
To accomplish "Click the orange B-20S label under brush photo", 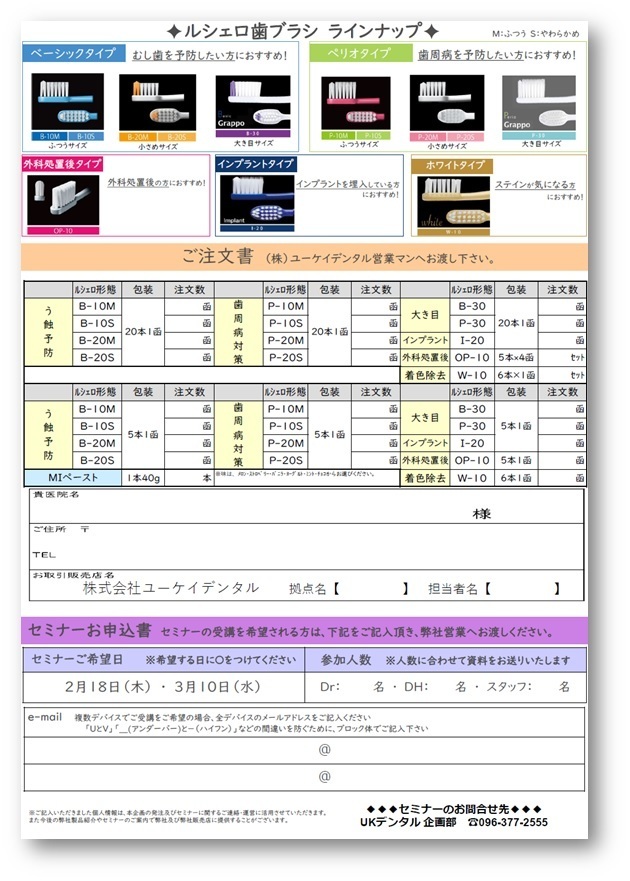I will pyautogui.click(x=176, y=137).
